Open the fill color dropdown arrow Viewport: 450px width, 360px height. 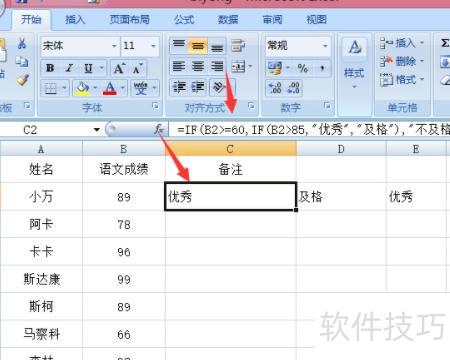[95, 88]
